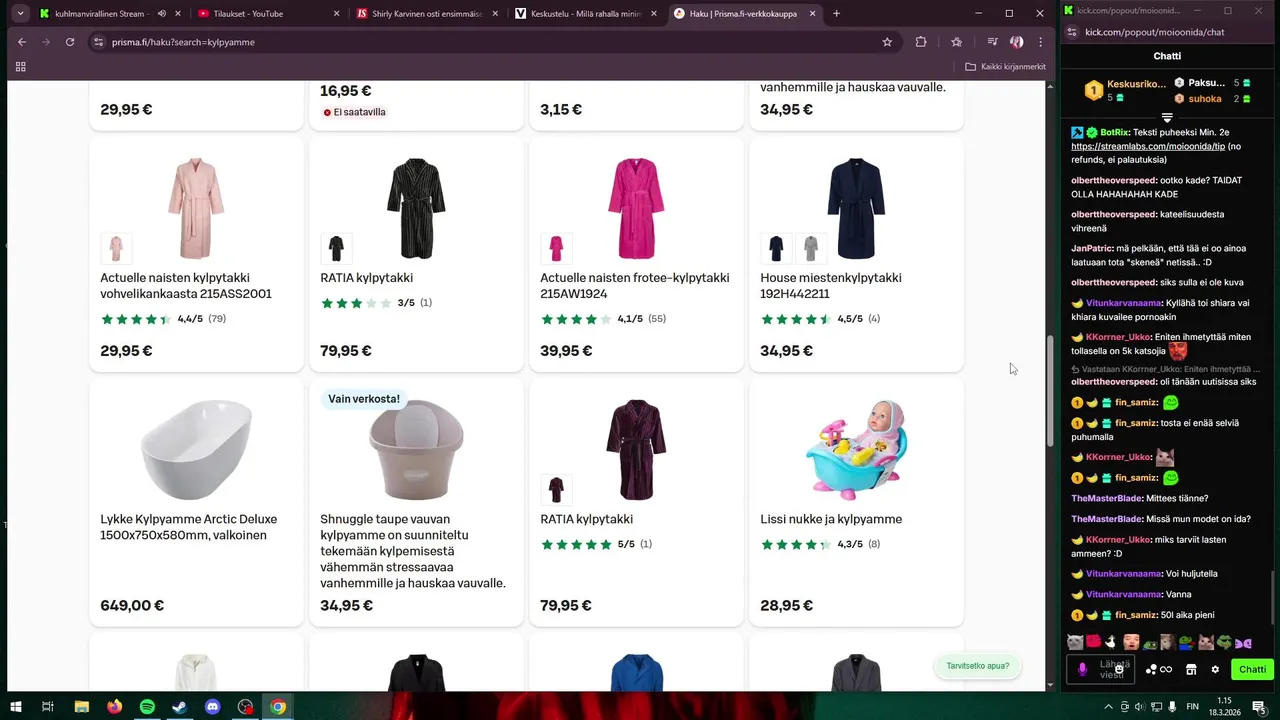Open the emoji picker in chat input
The width and height of the screenshot is (1280, 720).
pyautogui.click(x=1119, y=670)
